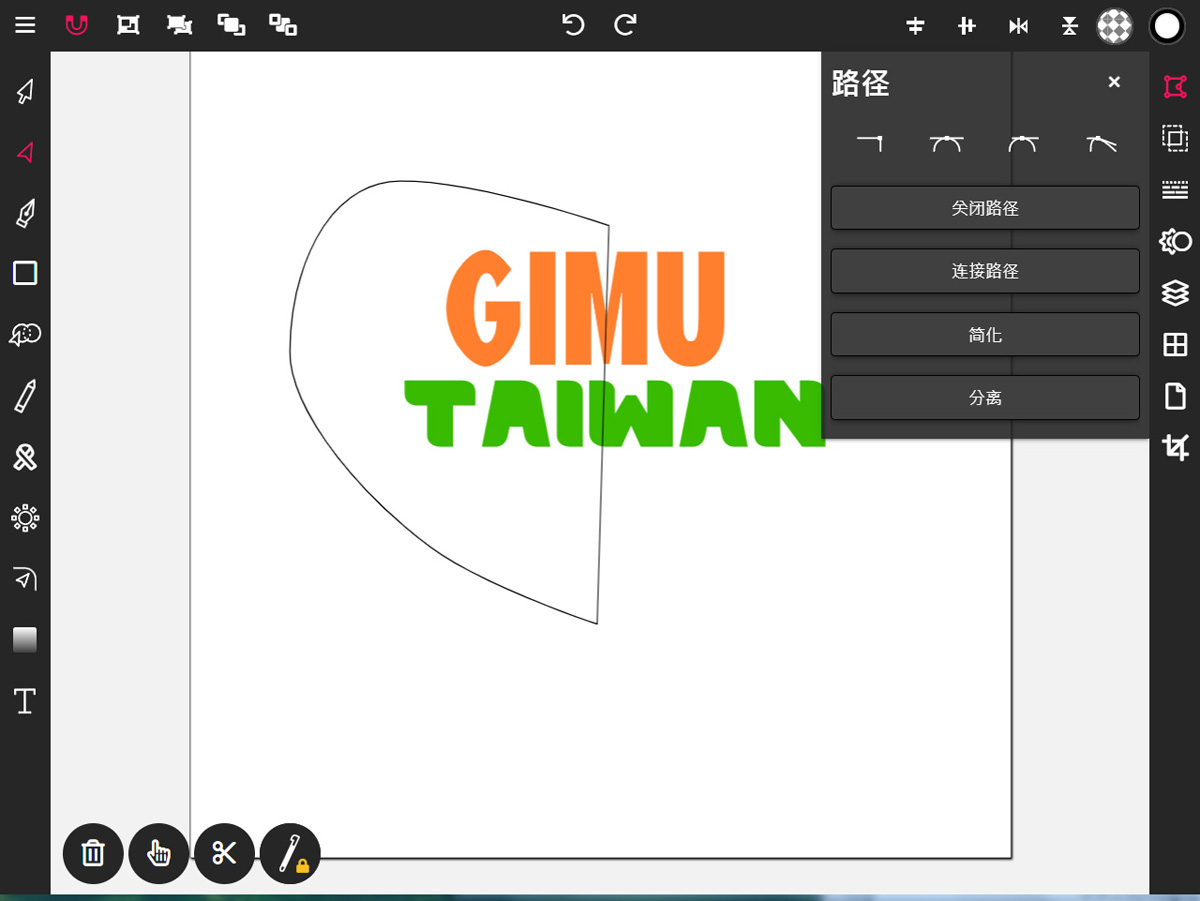This screenshot has width=1200, height=901.
Task: Set node type to asymmetric handle
Action: coord(1101,144)
